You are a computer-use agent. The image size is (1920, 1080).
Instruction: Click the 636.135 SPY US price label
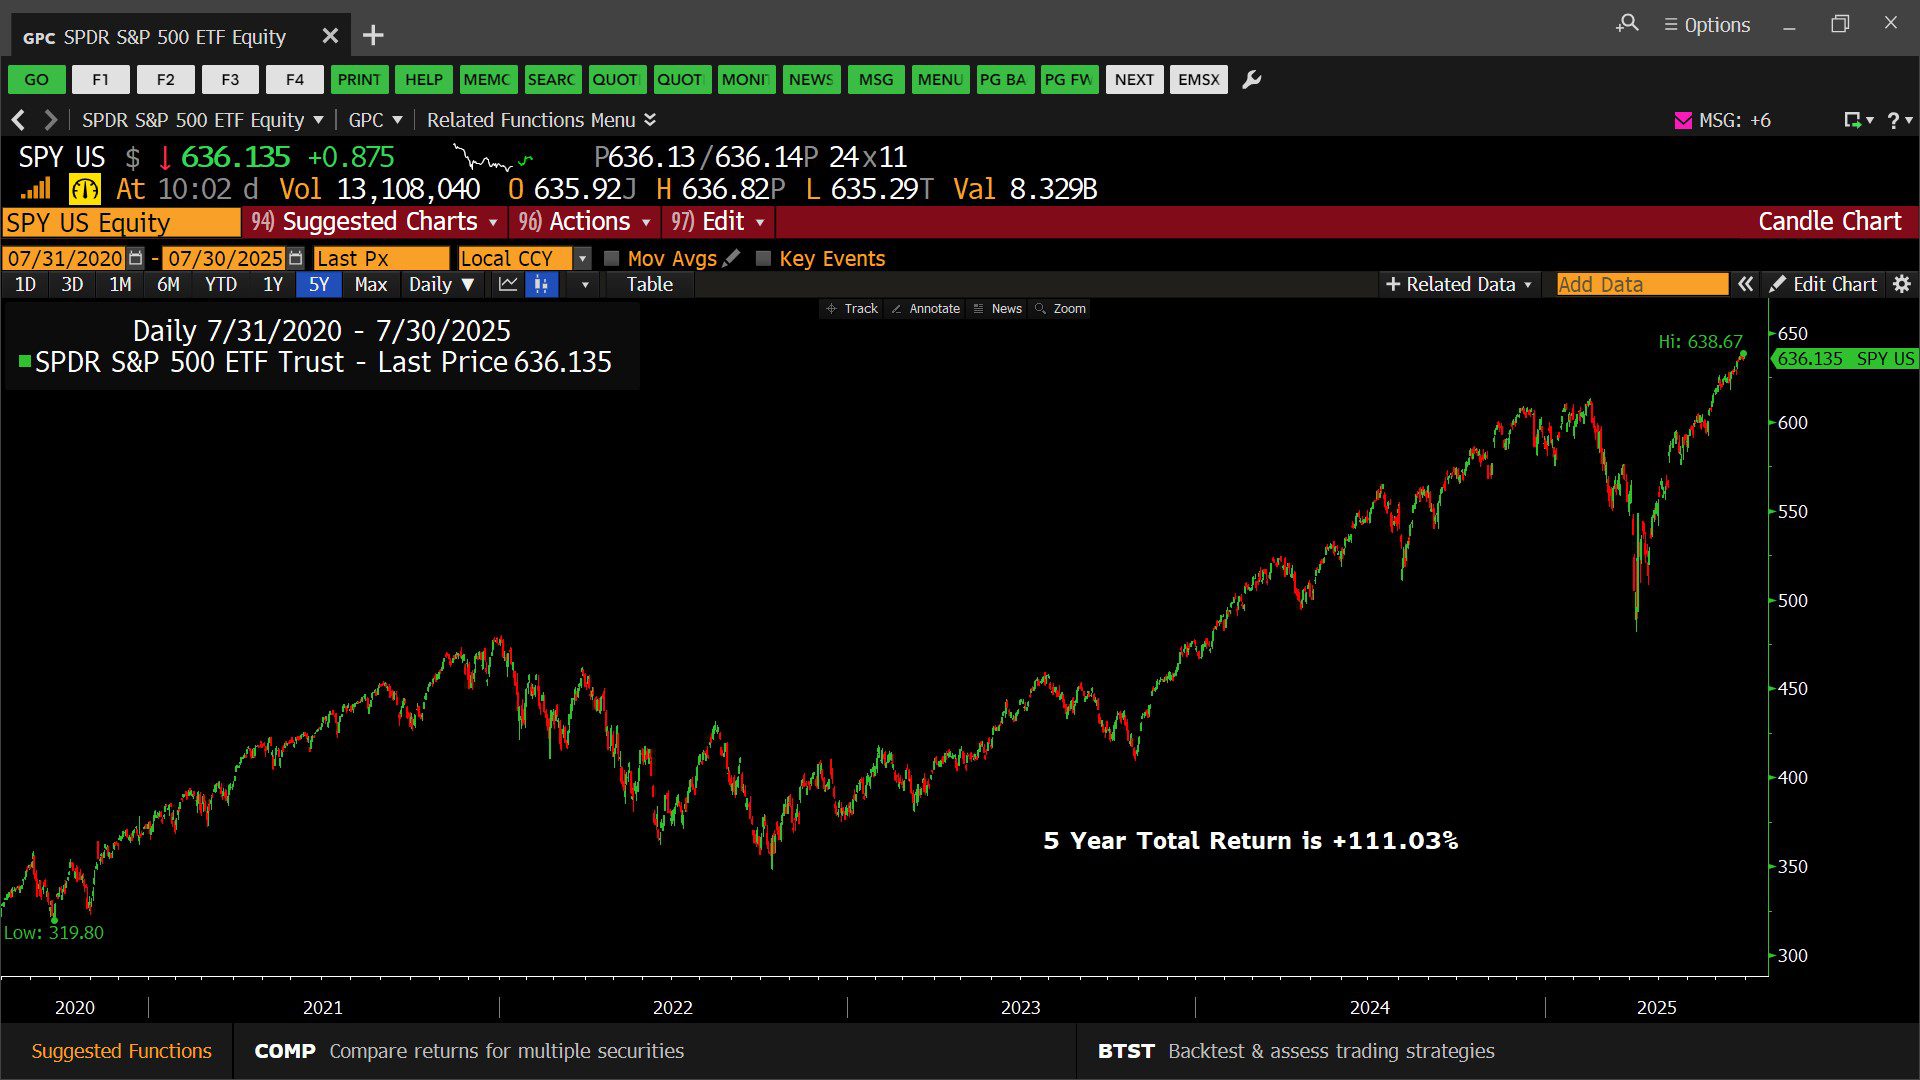tap(1845, 358)
